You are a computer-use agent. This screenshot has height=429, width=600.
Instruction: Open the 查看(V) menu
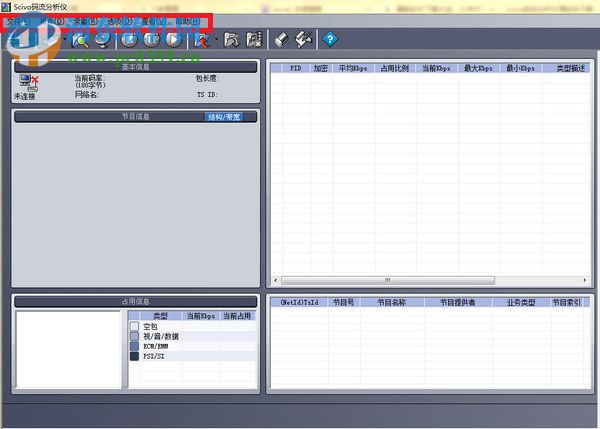154,21
